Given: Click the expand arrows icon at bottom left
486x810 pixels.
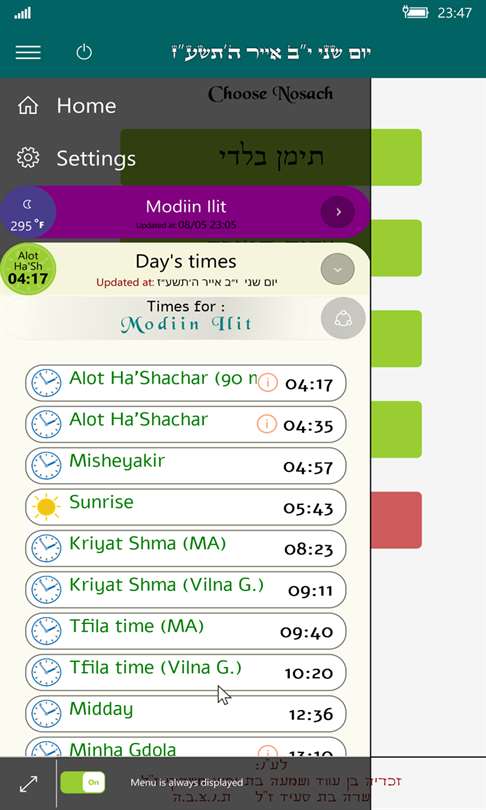Looking at the screenshot, I should click(28, 783).
